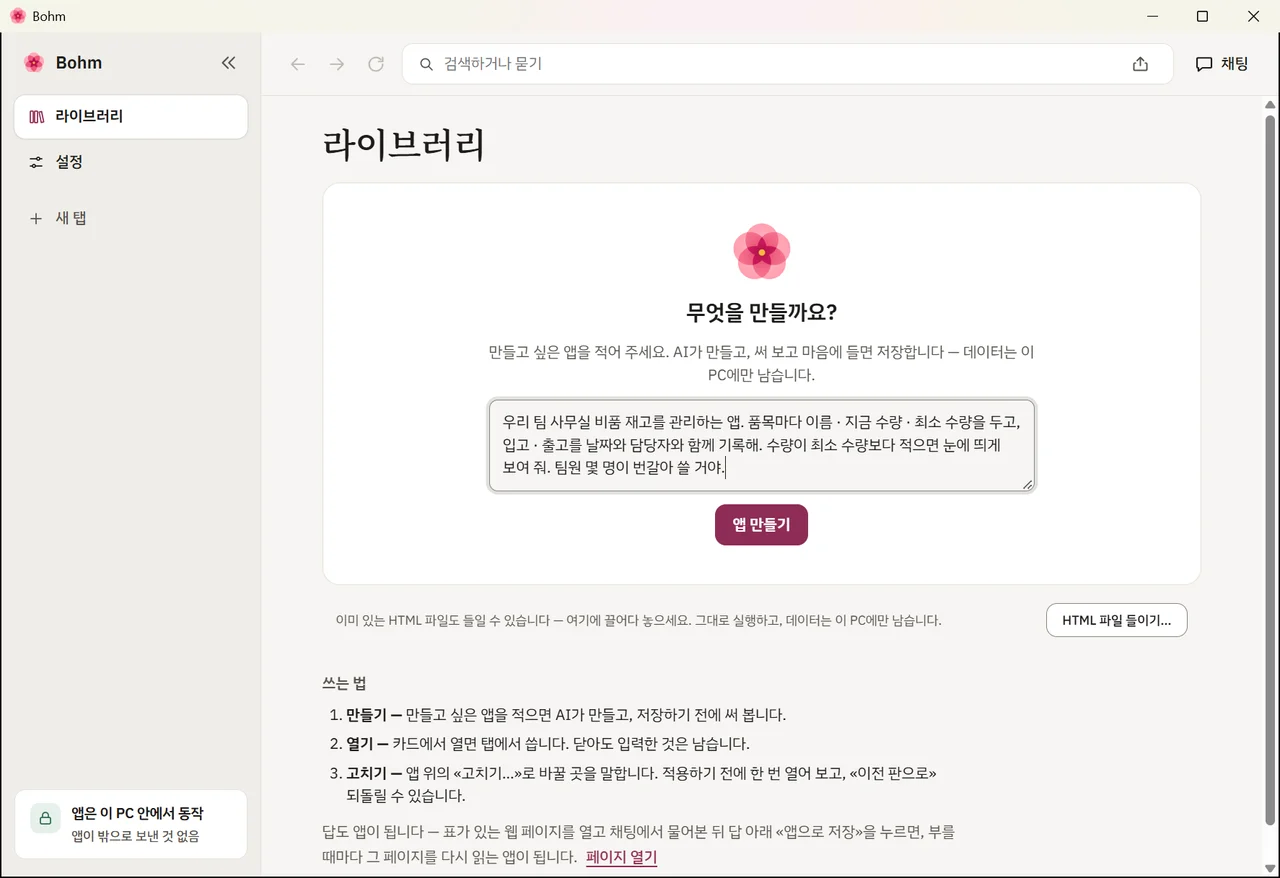
Task: Click the Bohm title bar app icon
Action: (17, 16)
